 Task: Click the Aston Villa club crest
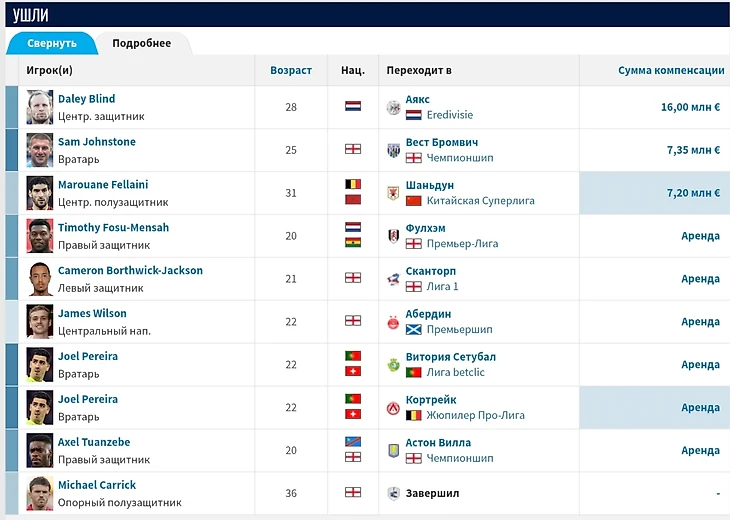pos(393,450)
